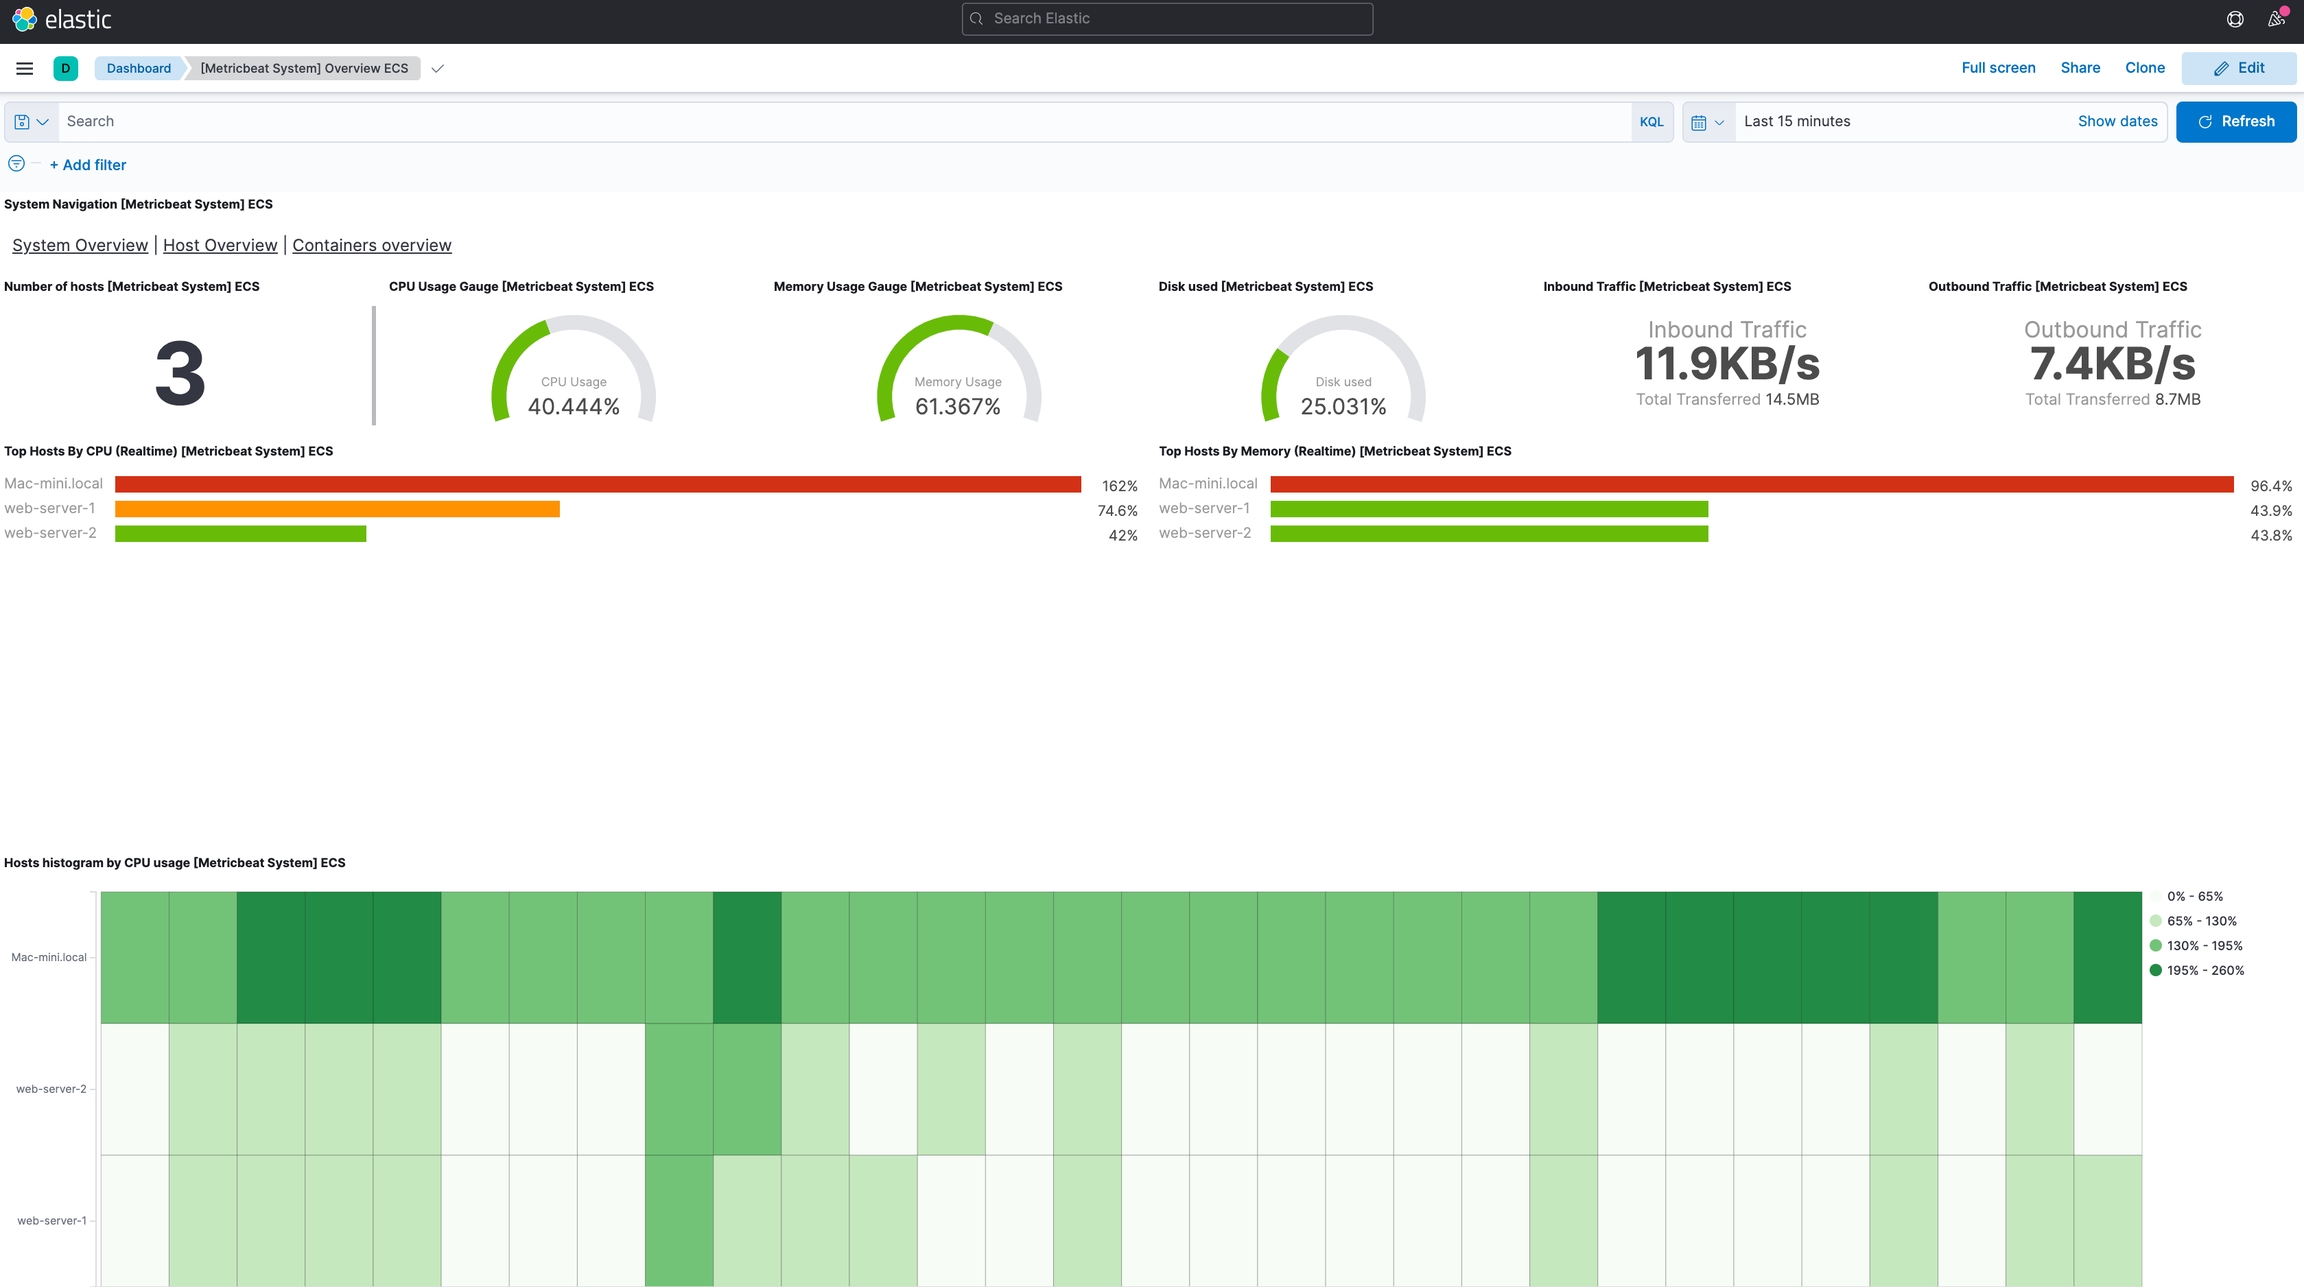Open the System Overview link
Viewport: 2304px width, 1287px height.
80,245
